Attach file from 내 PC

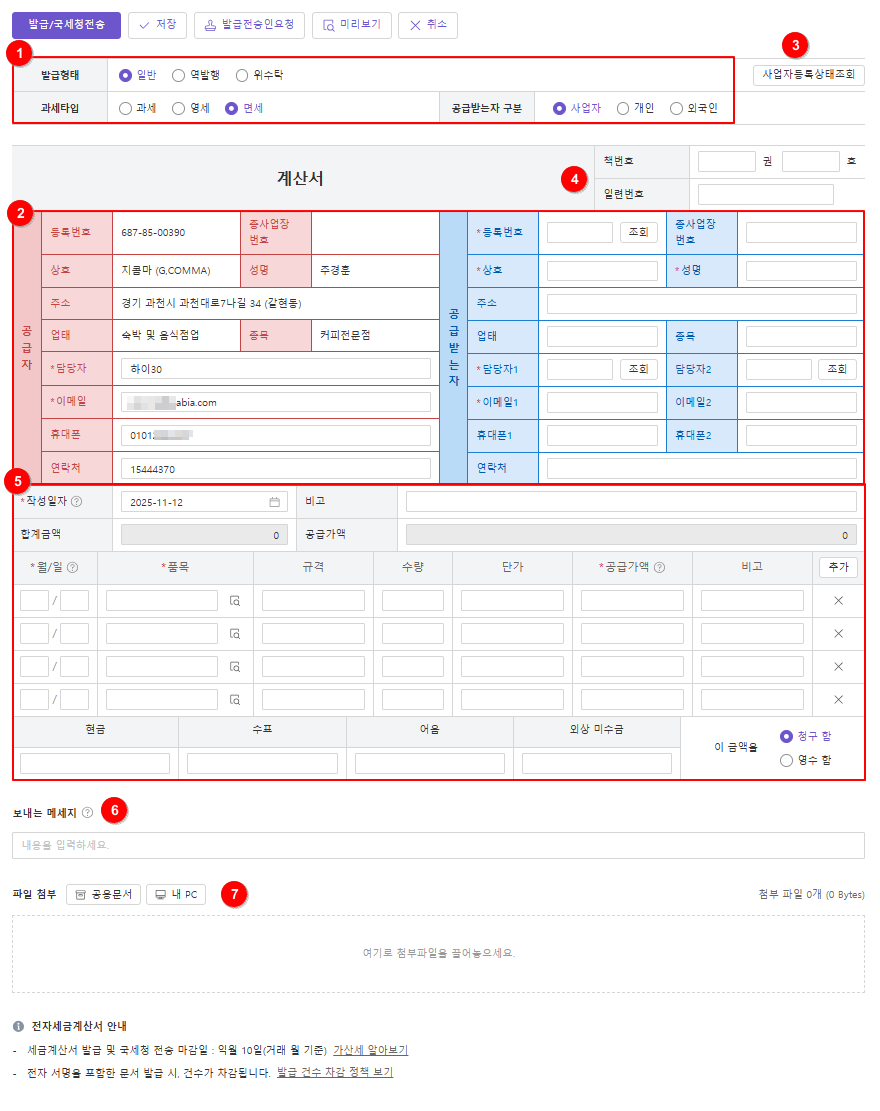176,894
